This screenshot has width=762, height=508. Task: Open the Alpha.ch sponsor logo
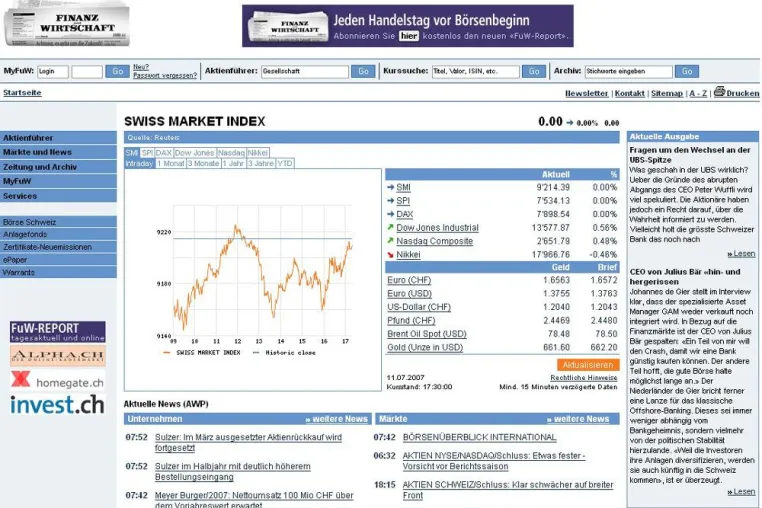click(x=58, y=356)
